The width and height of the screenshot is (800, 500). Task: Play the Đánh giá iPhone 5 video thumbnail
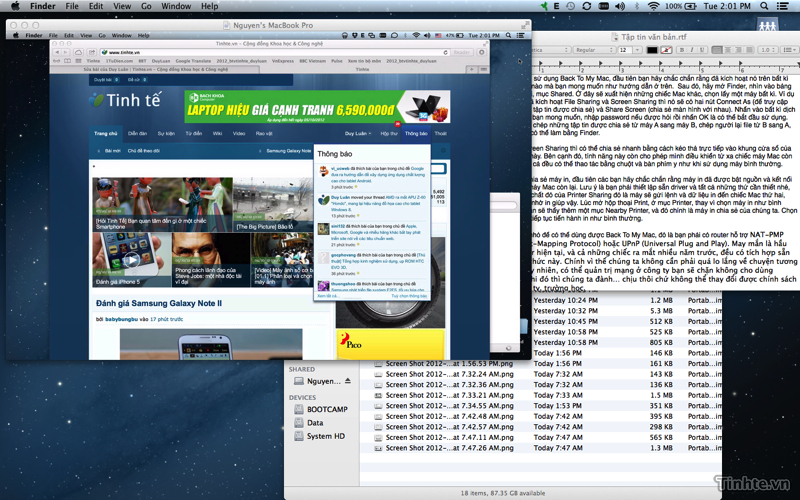132,260
